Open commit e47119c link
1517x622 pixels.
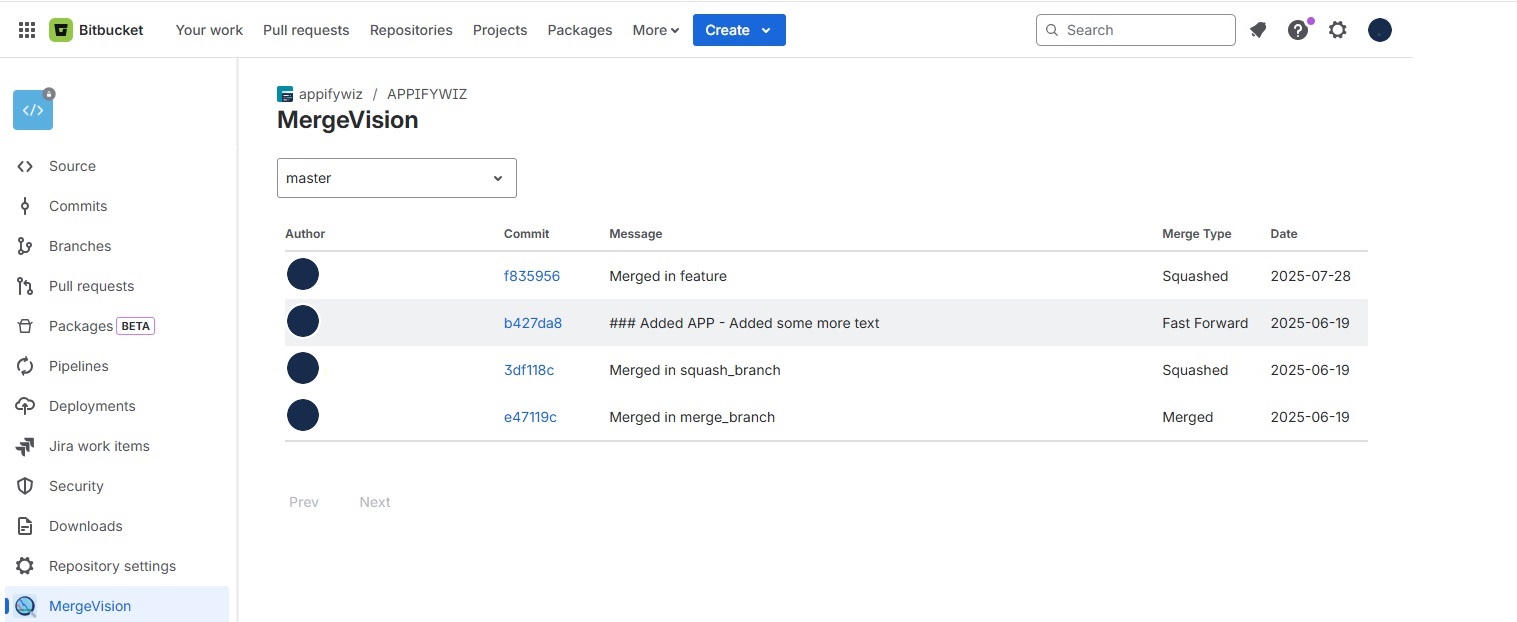(x=530, y=417)
